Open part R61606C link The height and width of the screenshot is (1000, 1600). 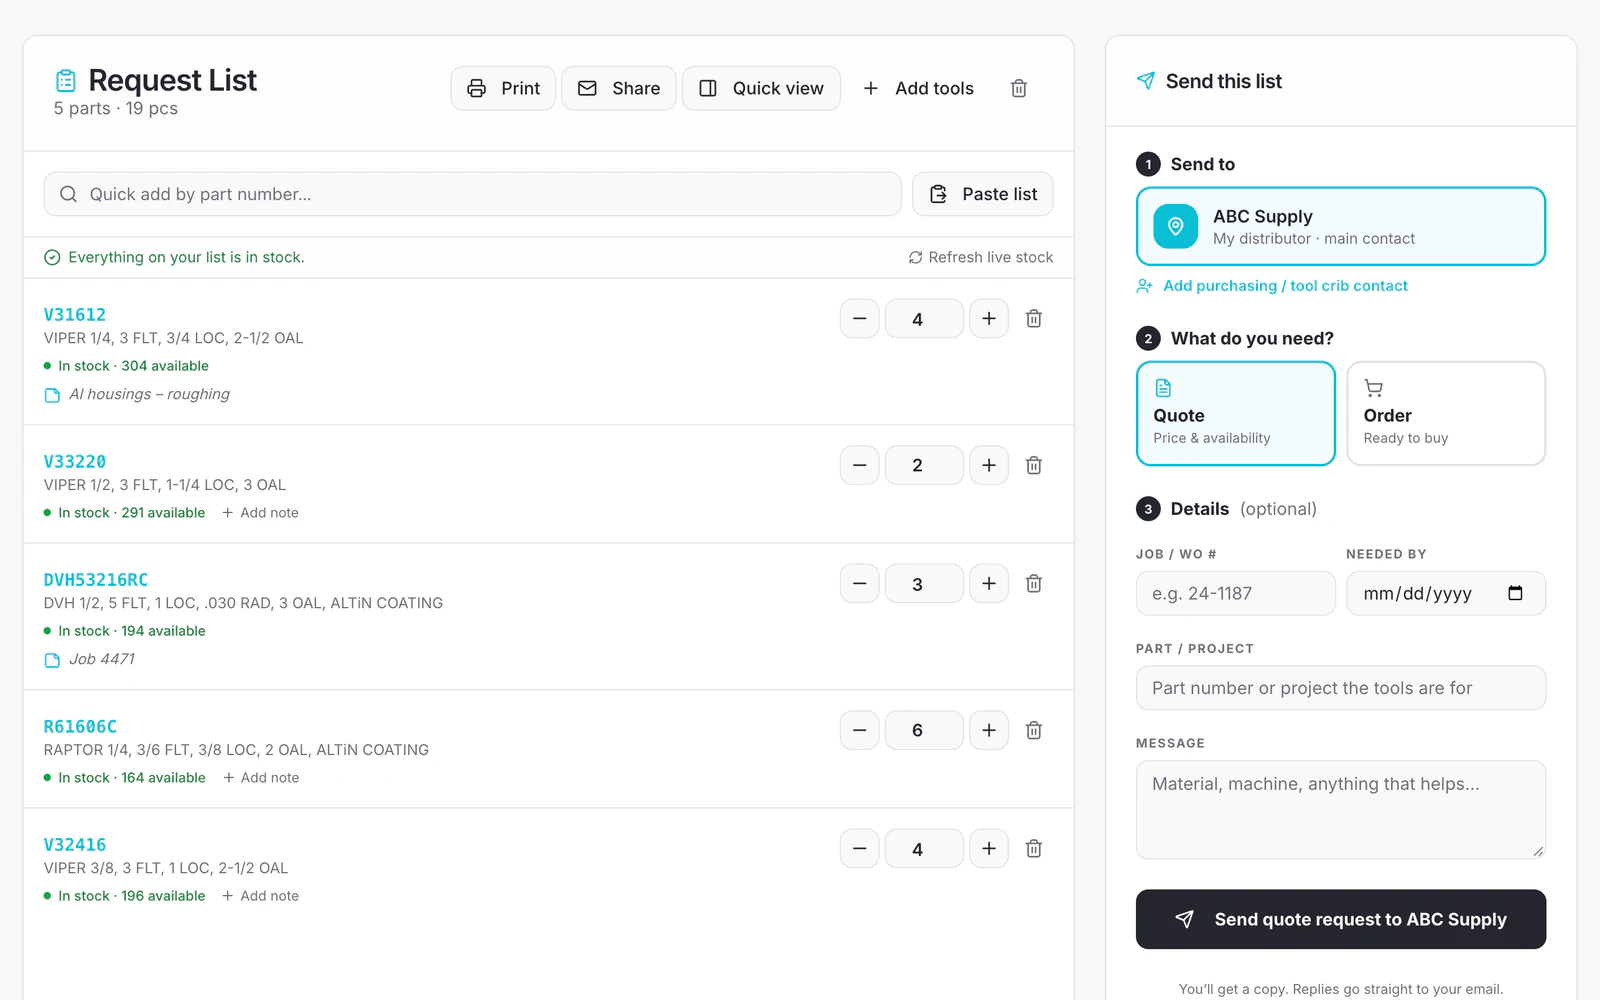click(80, 726)
